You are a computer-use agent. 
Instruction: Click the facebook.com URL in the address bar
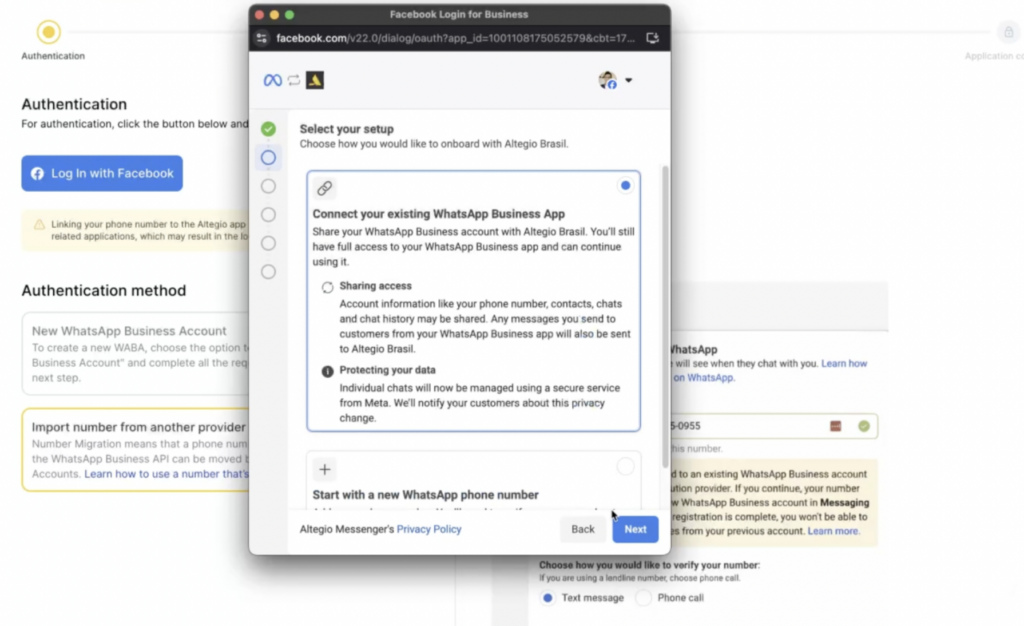pyautogui.click(x=455, y=38)
